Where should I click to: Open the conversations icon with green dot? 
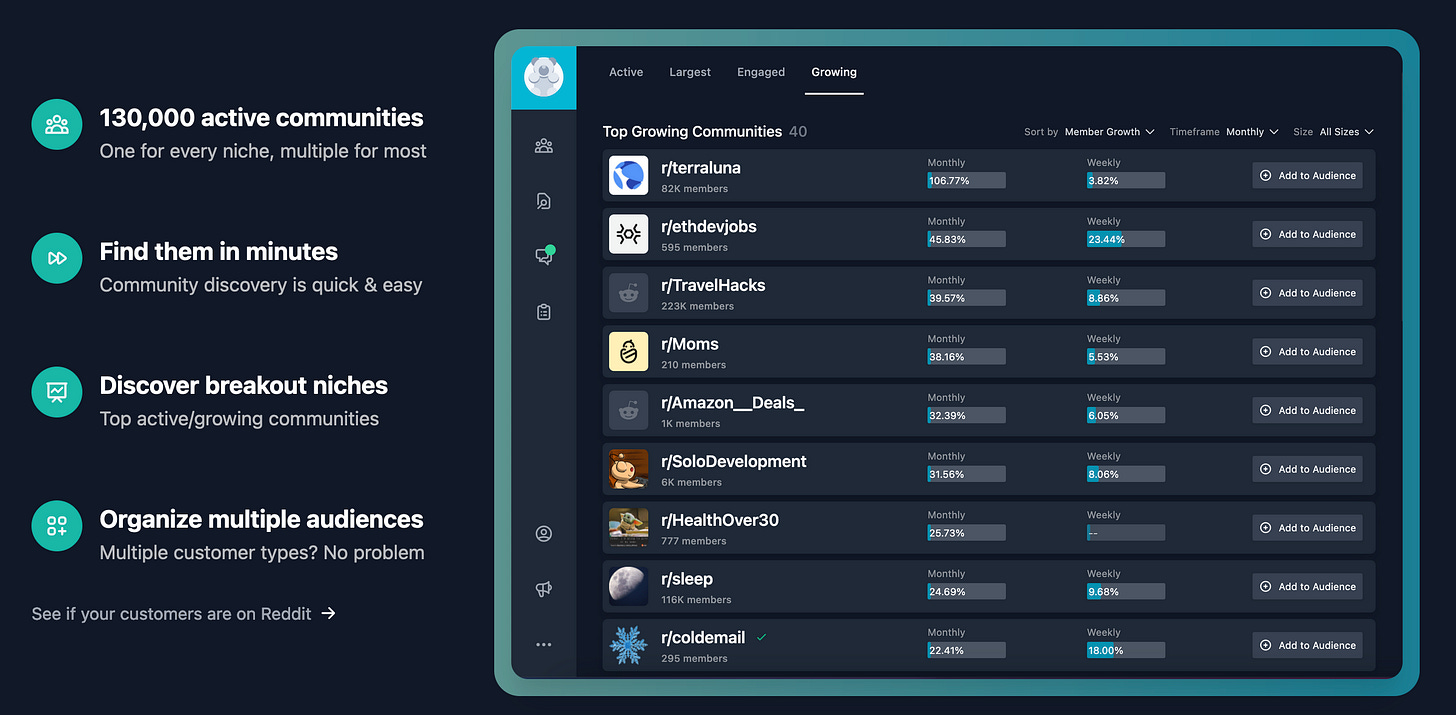point(545,256)
